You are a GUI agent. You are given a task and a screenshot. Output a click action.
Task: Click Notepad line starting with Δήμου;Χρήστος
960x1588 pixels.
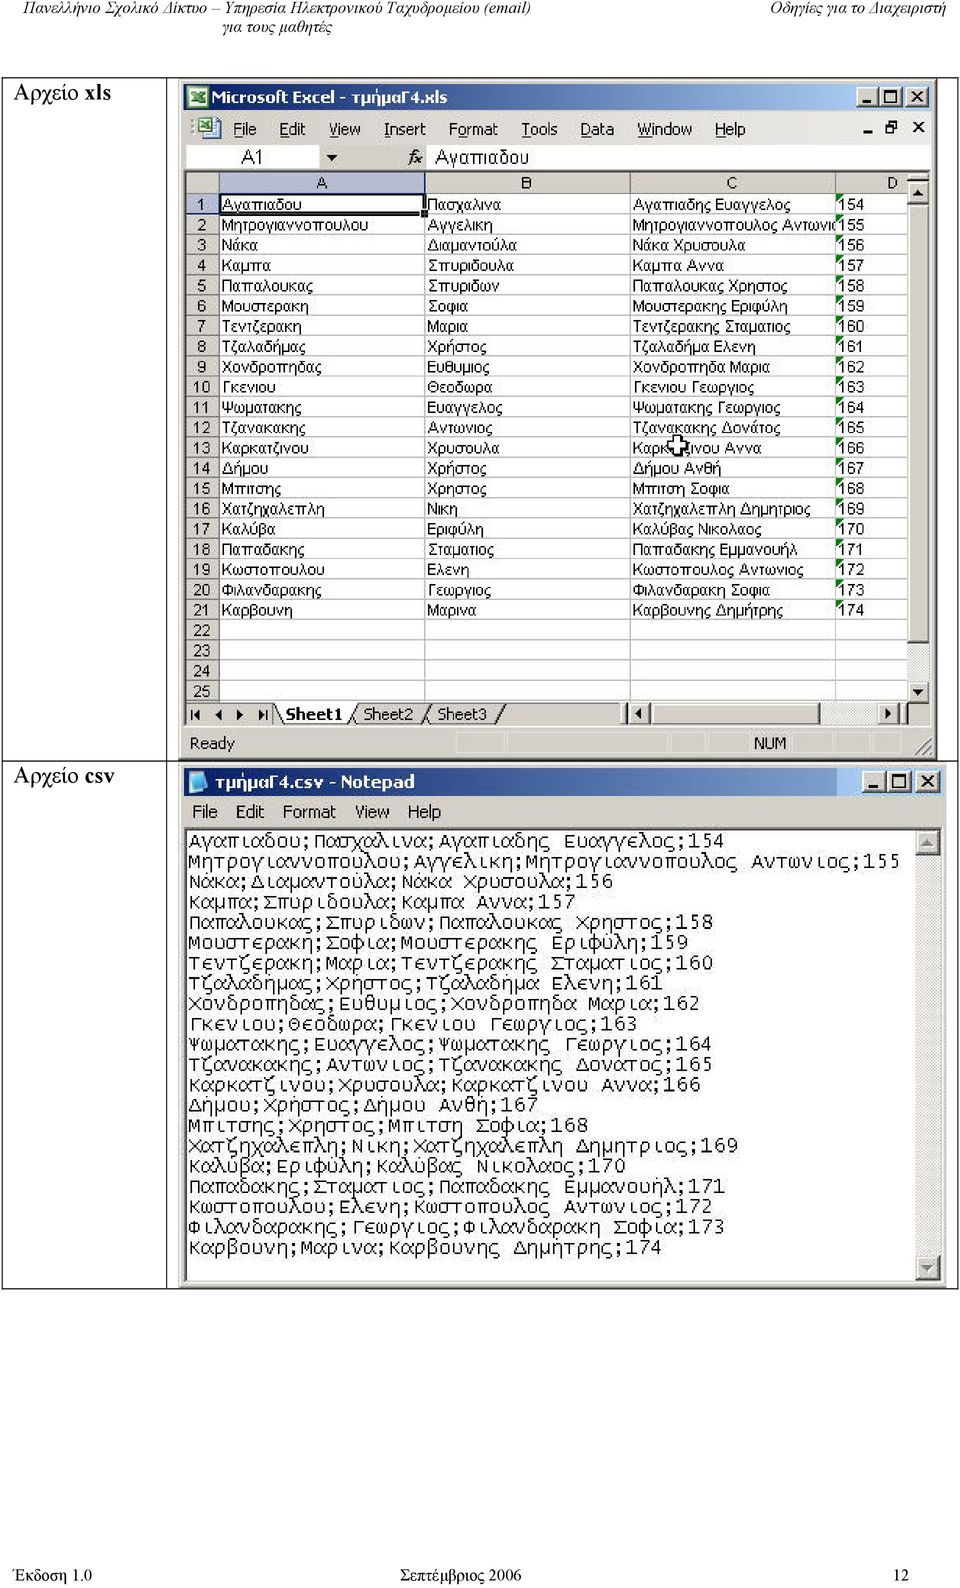click(x=363, y=1105)
